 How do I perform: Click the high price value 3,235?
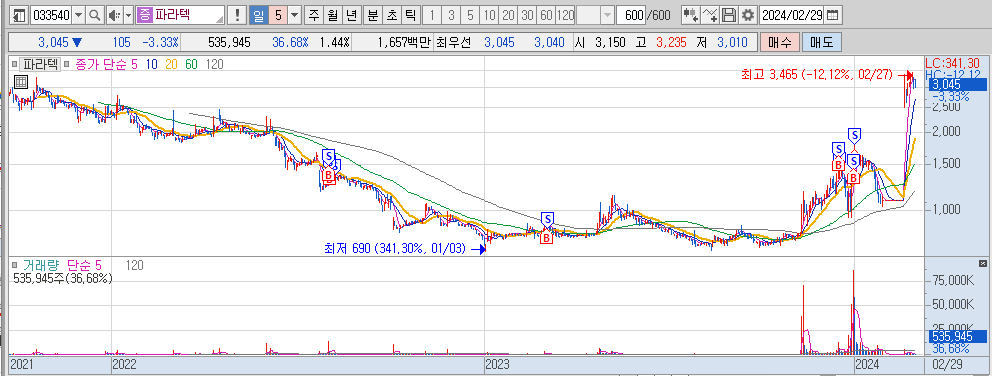(x=671, y=43)
